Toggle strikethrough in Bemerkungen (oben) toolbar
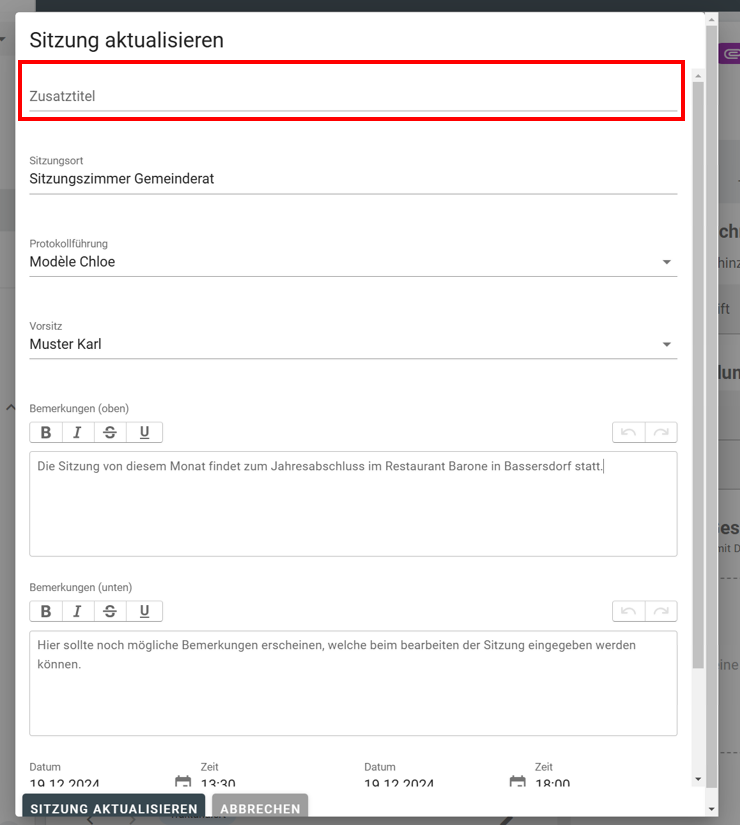 click(110, 433)
